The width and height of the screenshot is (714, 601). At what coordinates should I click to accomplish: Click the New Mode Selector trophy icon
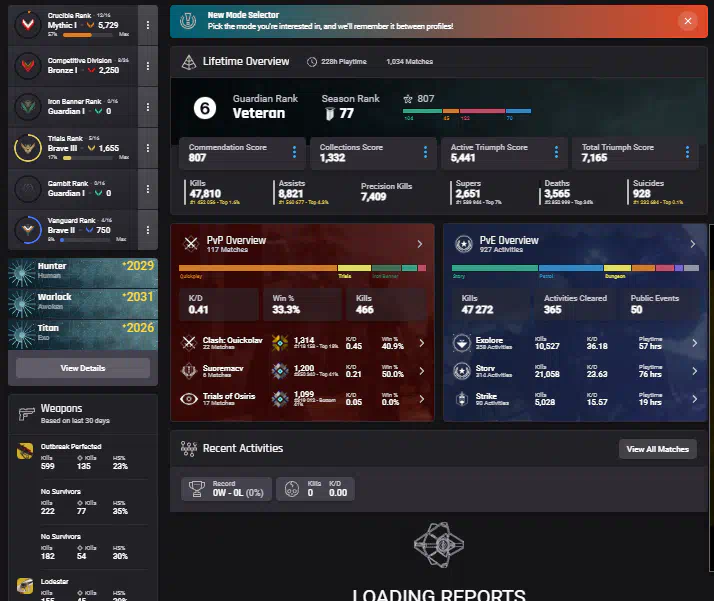tap(188, 20)
